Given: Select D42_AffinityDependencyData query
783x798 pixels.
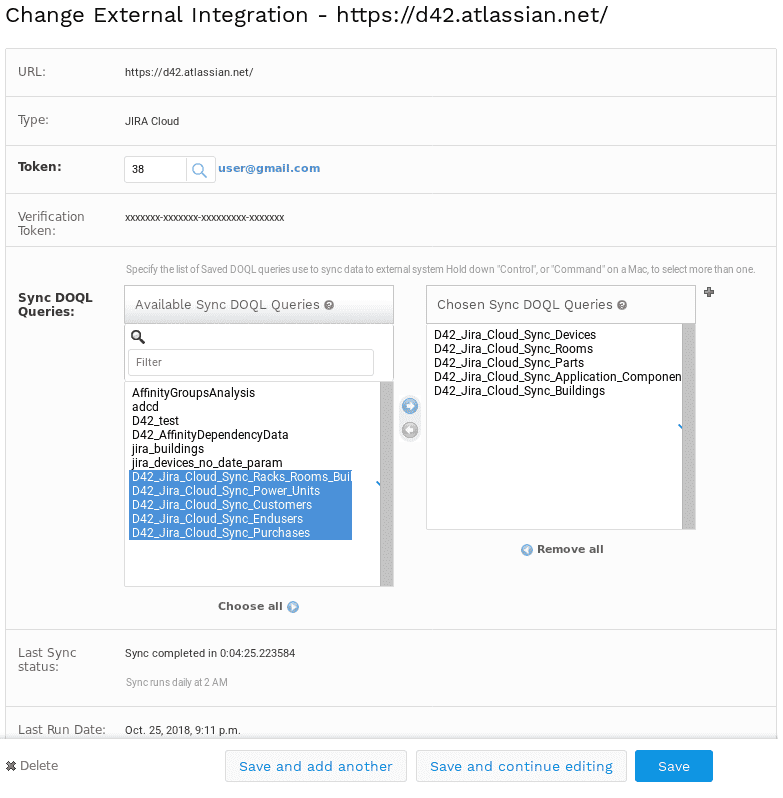Looking at the screenshot, I should (x=211, y=436).
